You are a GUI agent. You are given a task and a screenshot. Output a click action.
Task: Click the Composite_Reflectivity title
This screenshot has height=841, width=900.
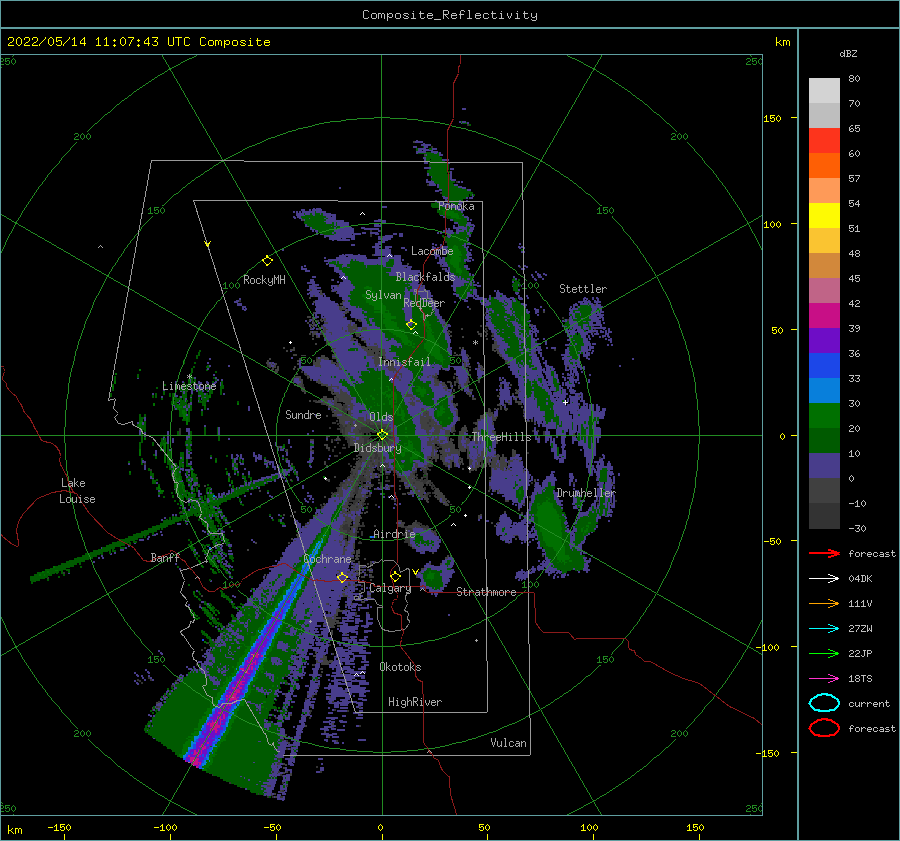(450, 15)
